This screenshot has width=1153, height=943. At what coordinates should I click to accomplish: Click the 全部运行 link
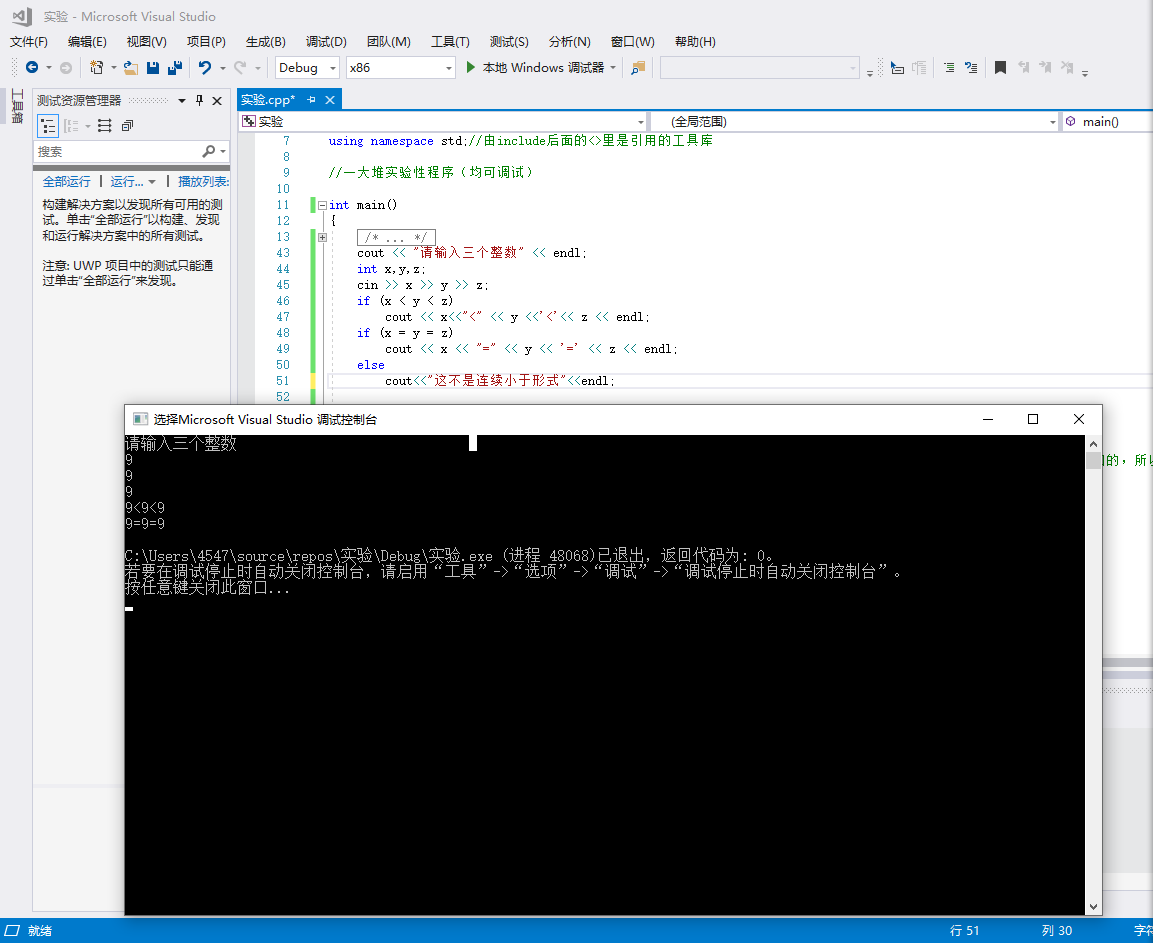click(x=66, y=181)
